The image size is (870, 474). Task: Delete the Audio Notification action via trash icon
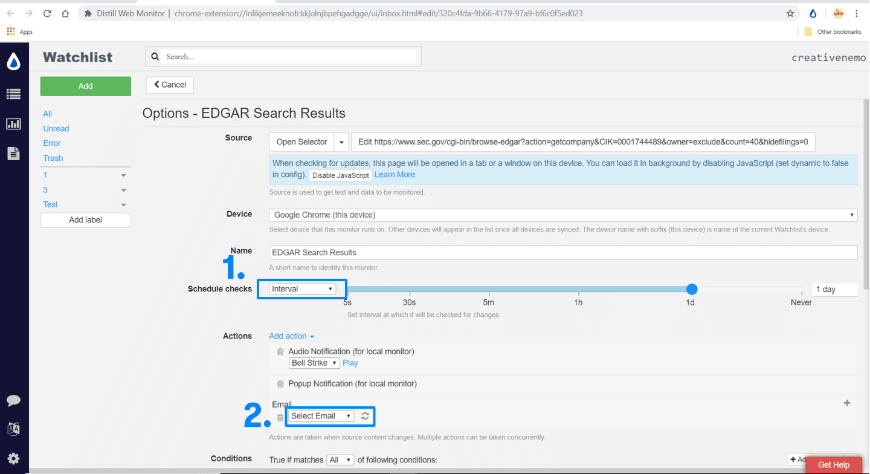(280, 353)
